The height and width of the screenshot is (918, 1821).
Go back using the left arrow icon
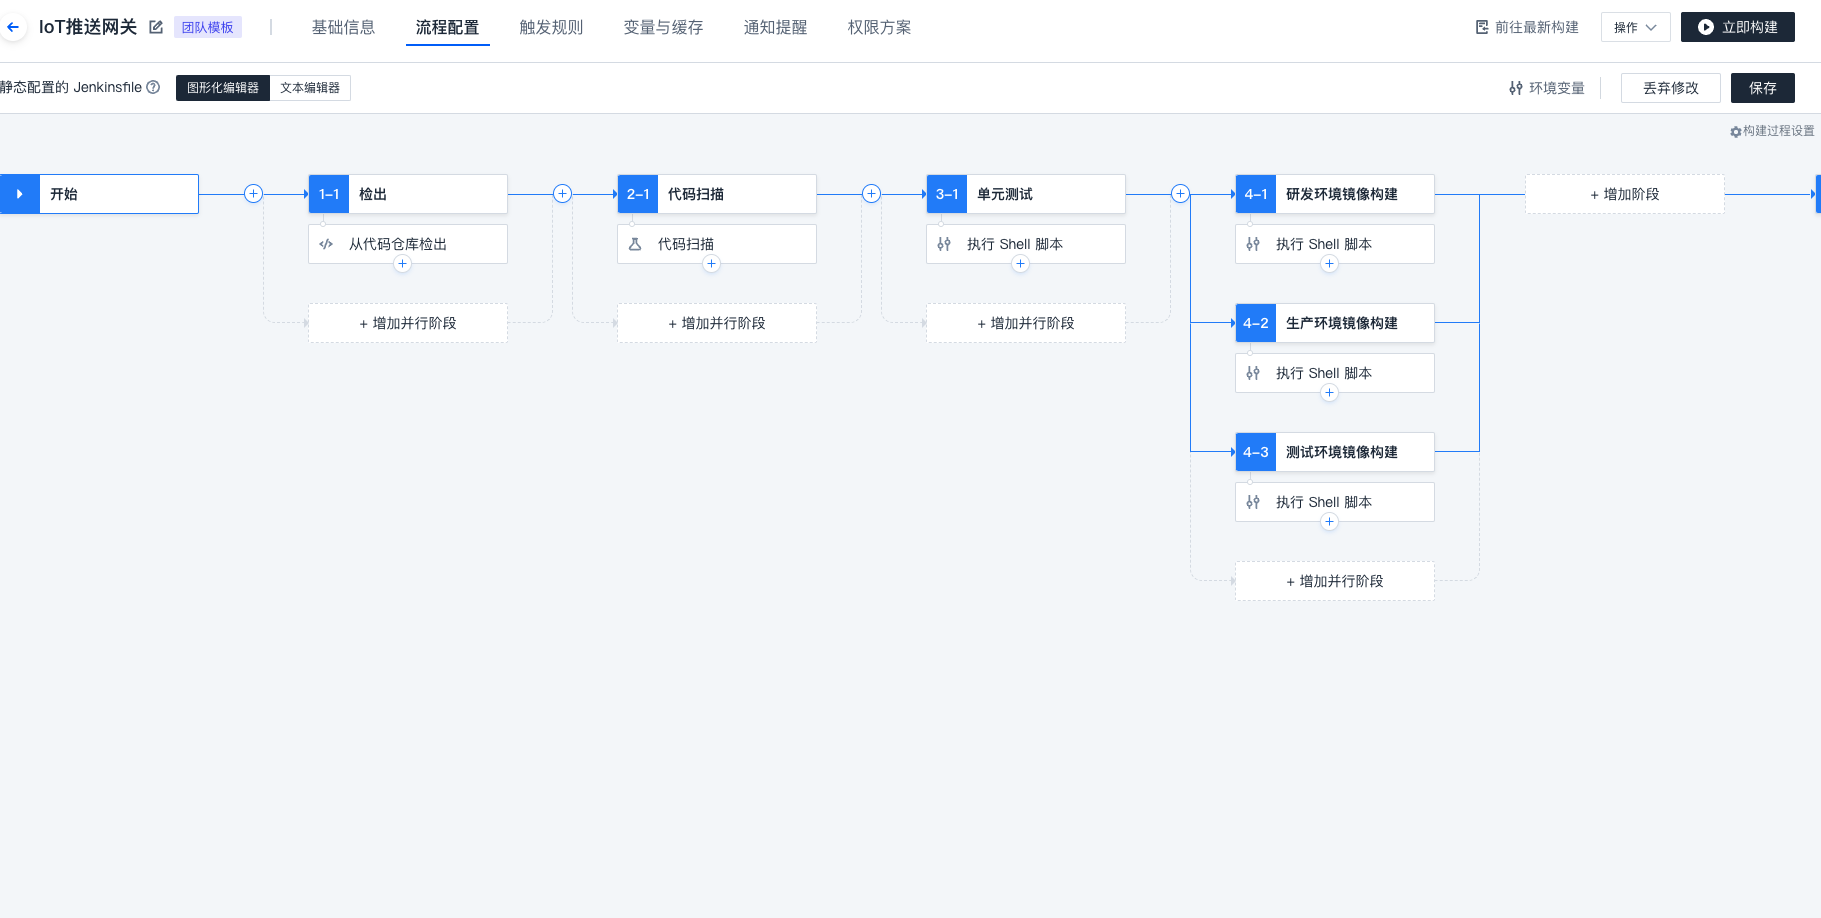13,27
